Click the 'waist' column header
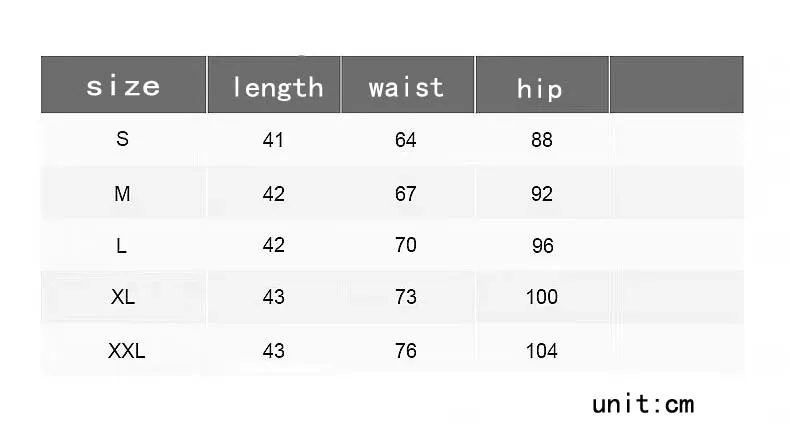 (408, 85)
